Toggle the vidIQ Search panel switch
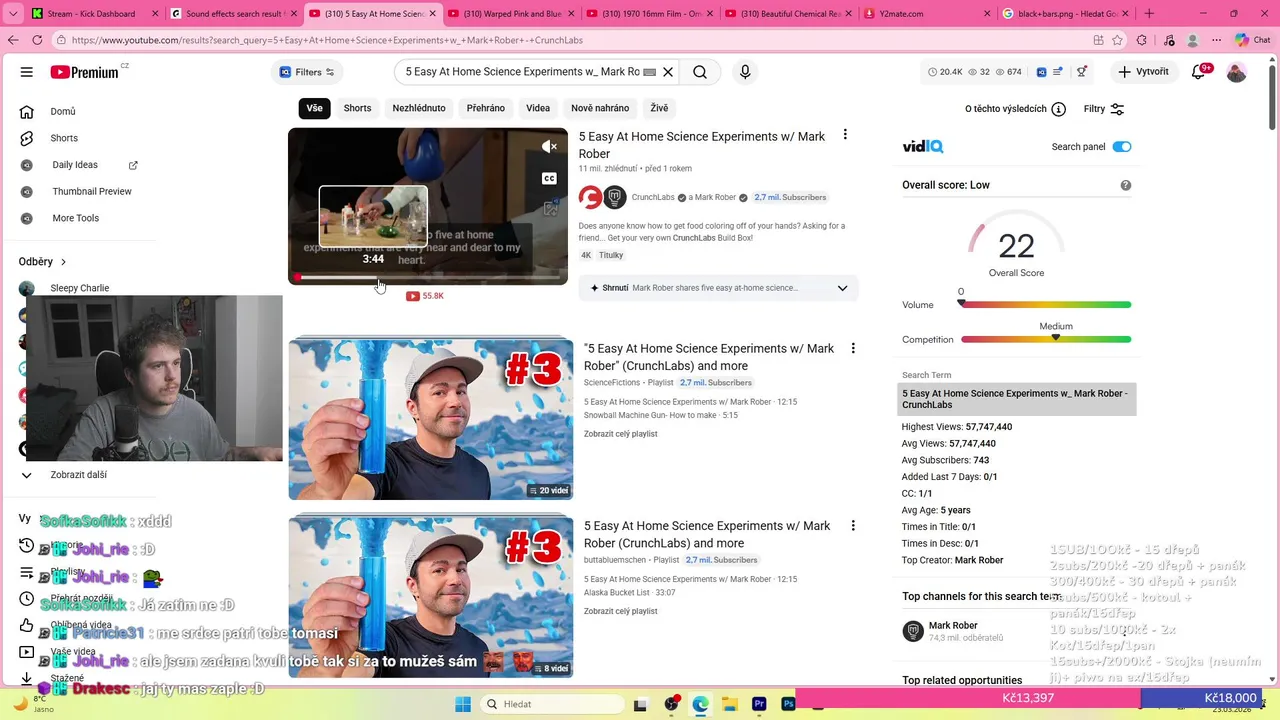The image size is (1280, 720). [x=1122, y=147]
